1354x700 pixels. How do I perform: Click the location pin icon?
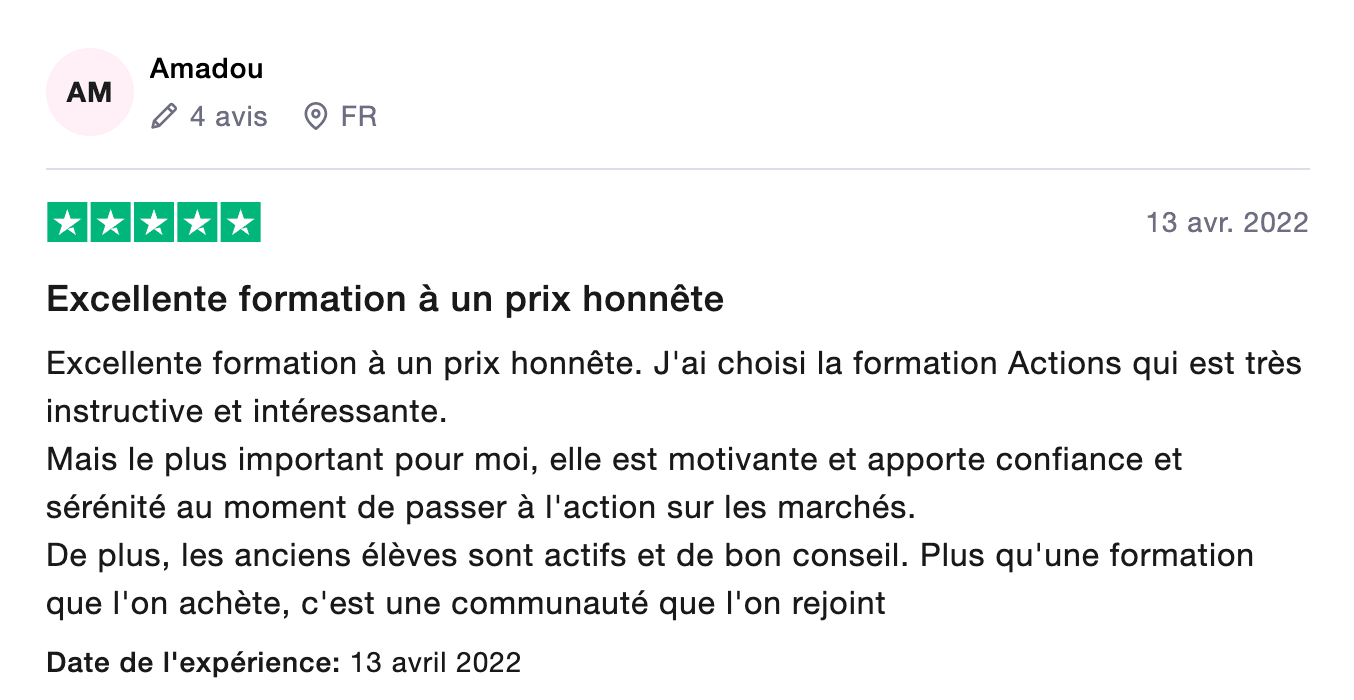[315, 117]
